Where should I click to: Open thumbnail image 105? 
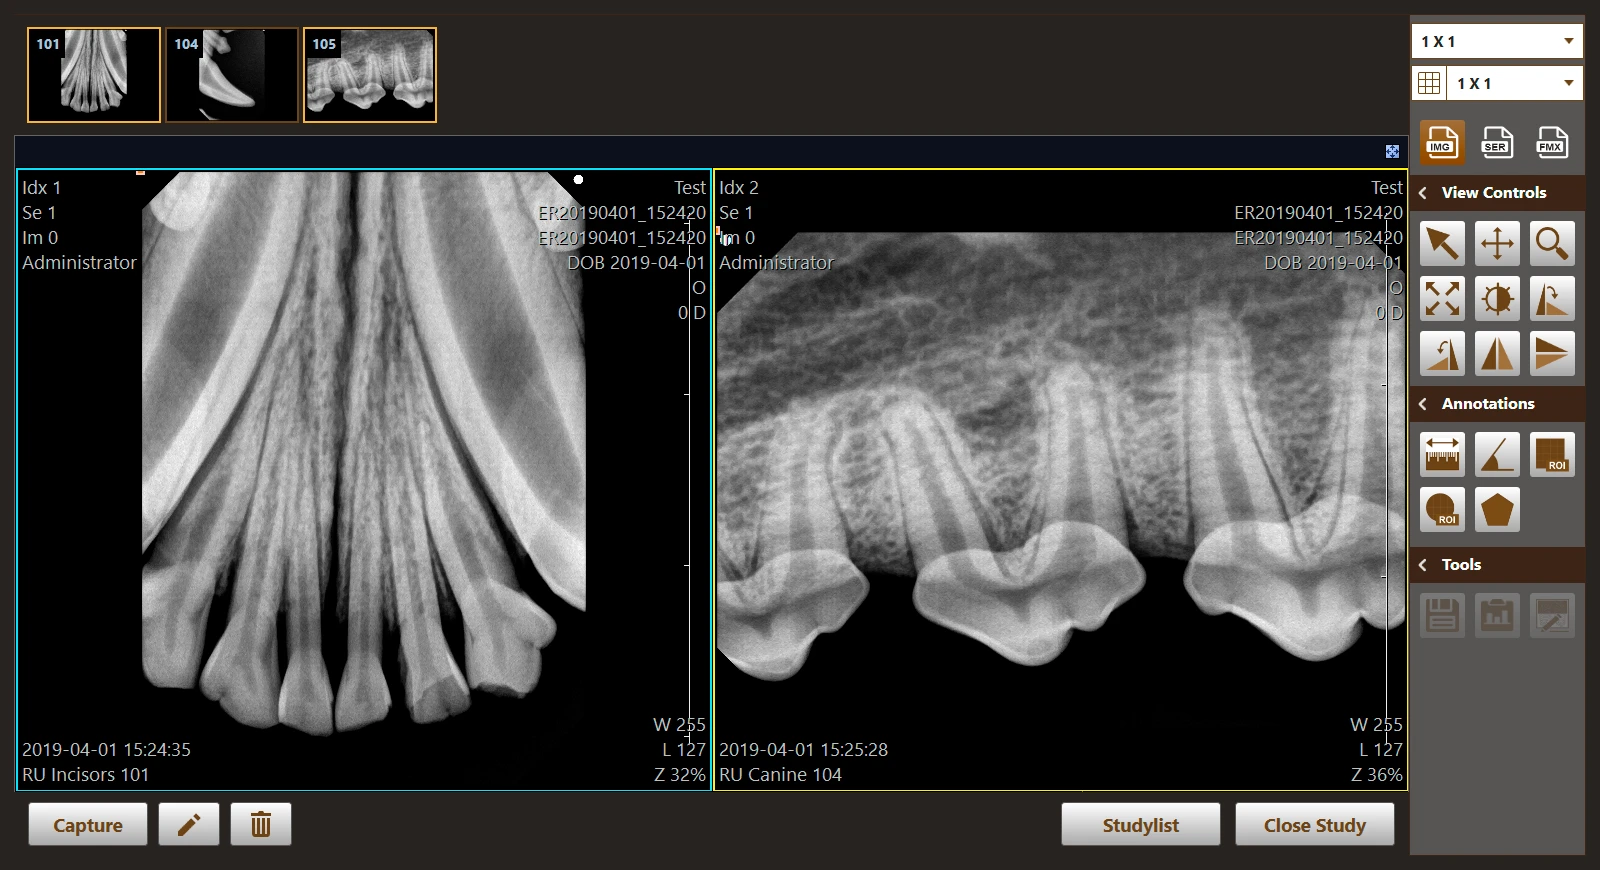tap(370, 75)
